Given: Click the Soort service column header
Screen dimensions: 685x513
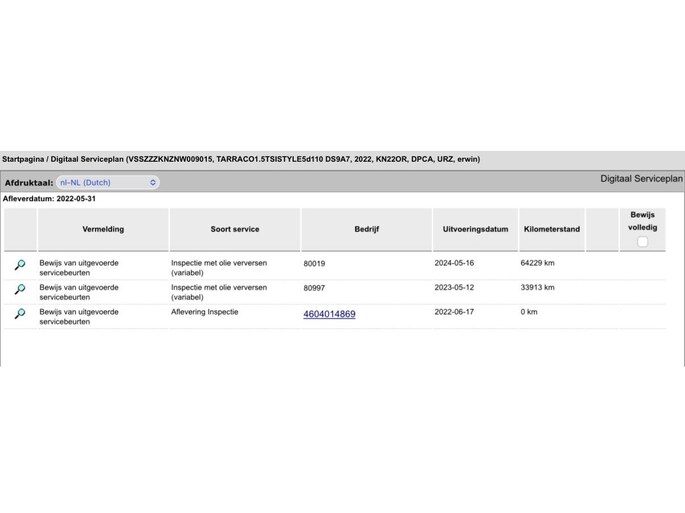Looking at the screenshot, I should tap(234, 229).
